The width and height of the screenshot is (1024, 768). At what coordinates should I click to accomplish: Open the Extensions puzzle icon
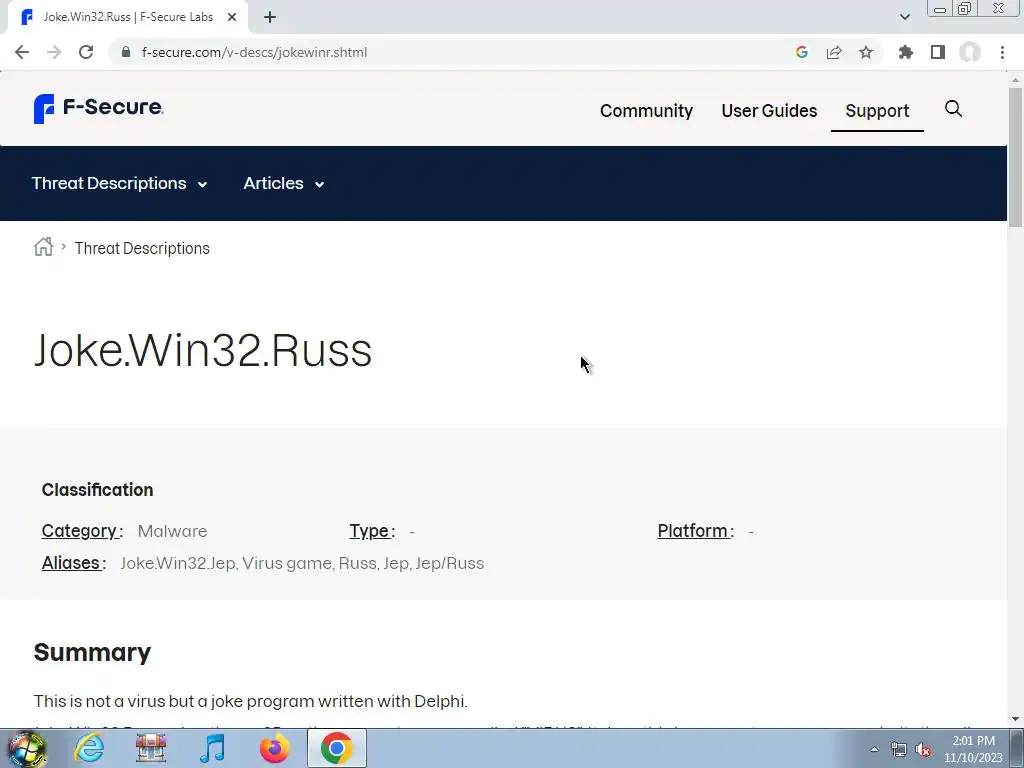(x=906, y=52)
